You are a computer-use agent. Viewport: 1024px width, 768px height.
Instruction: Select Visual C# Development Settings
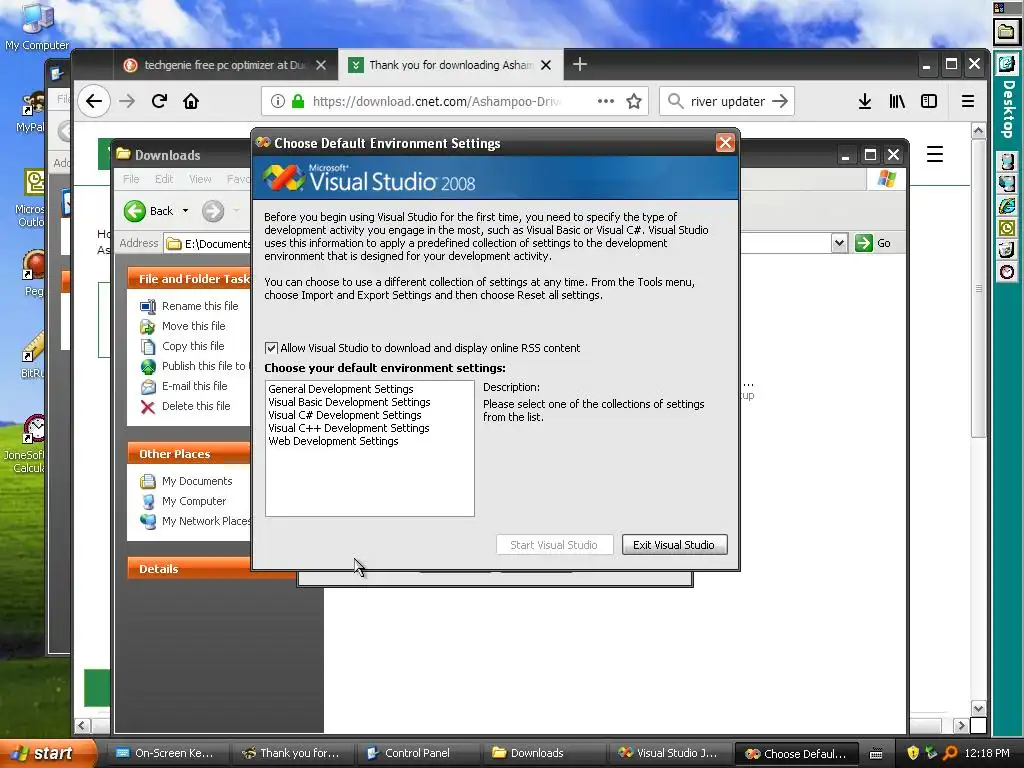click(x=344, y=415)
